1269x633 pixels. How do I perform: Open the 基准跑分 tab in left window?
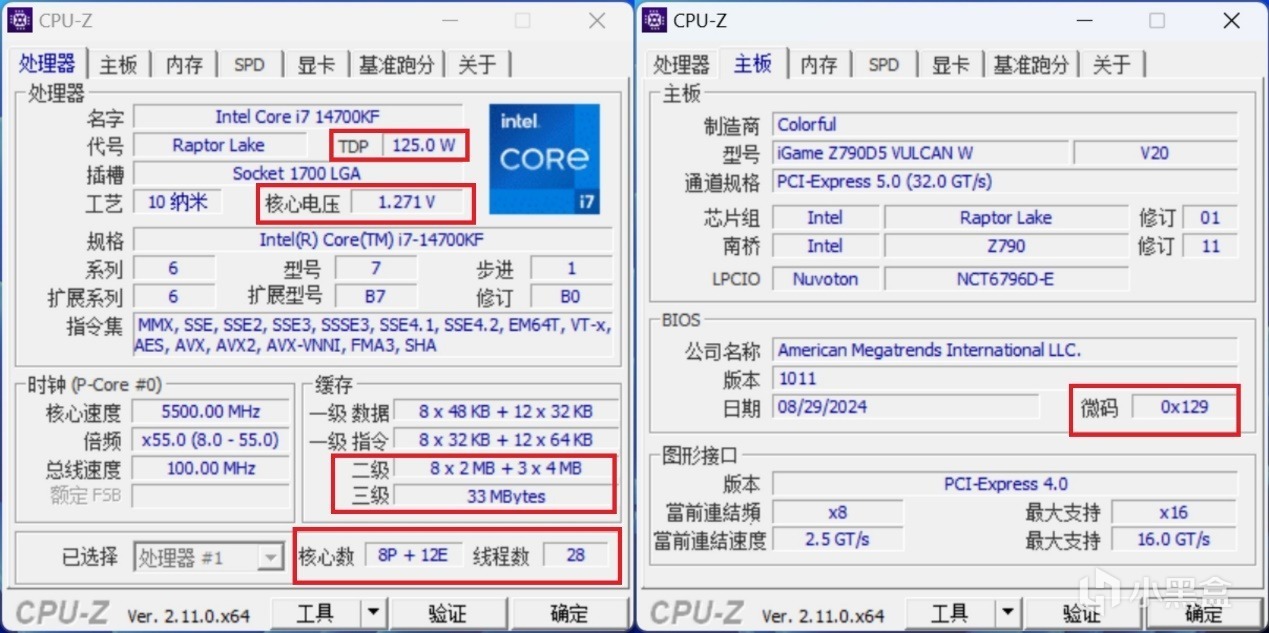[x=397, y=65]
